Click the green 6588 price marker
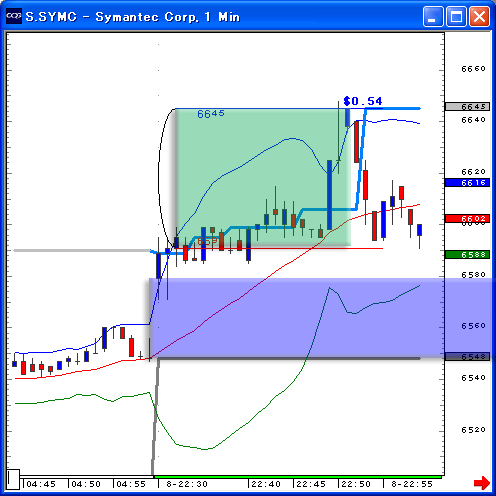 467,255
